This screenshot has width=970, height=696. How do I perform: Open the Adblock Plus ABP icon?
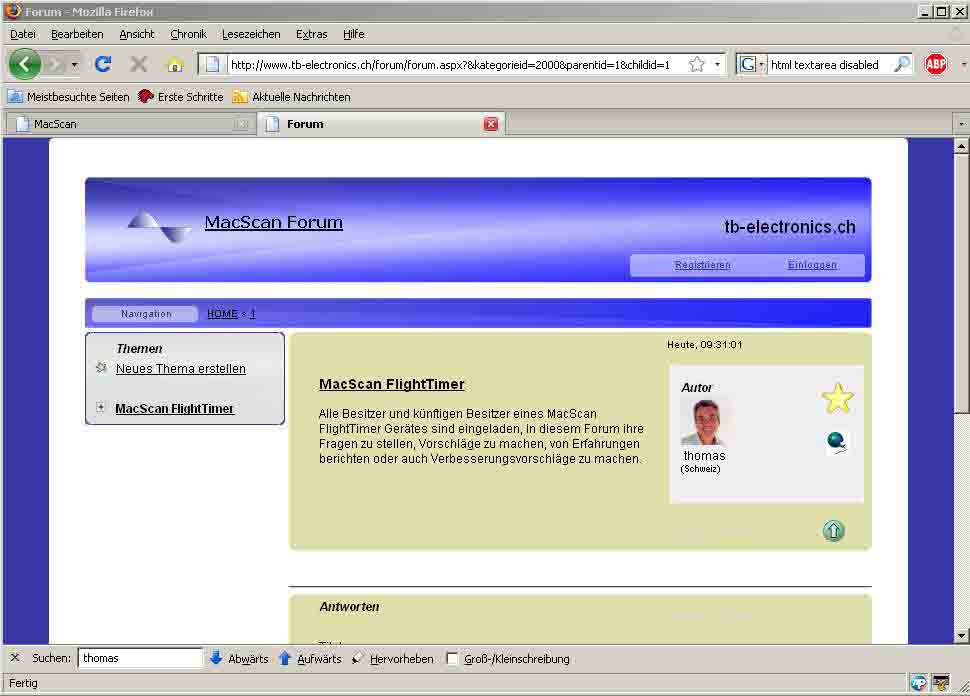point(935,64)
